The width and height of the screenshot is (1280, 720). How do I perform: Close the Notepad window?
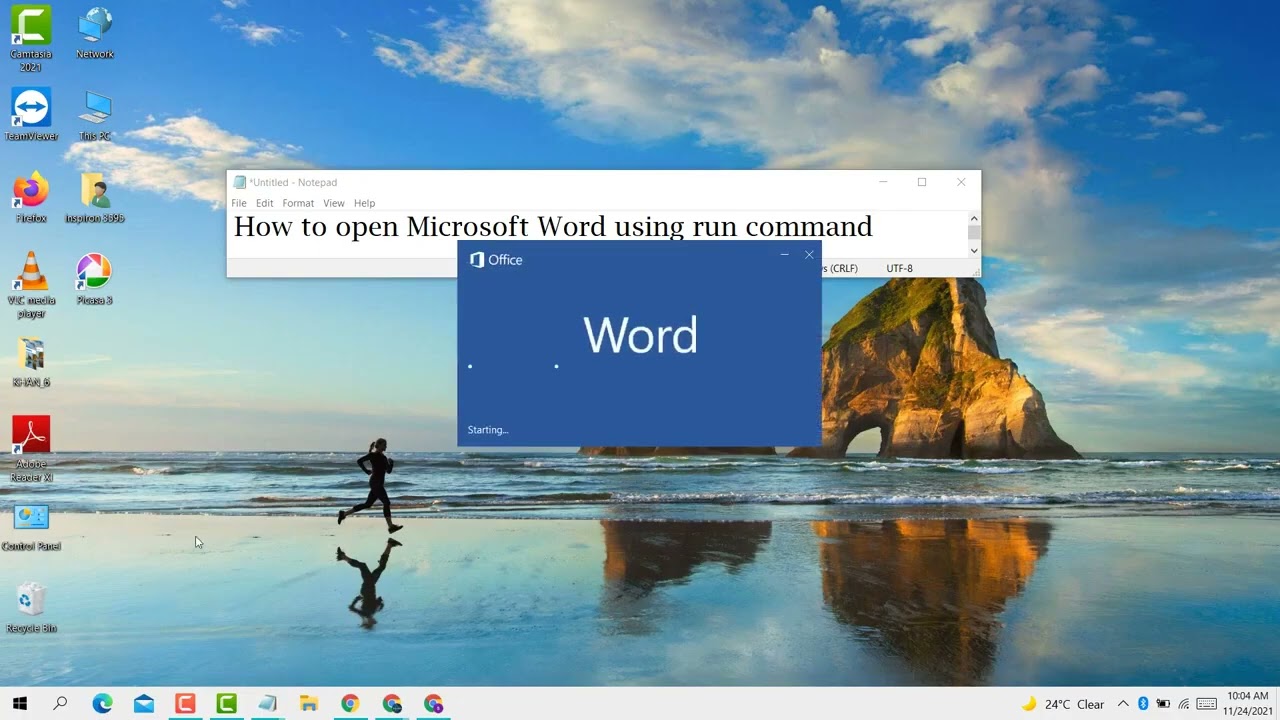point(961,182)
